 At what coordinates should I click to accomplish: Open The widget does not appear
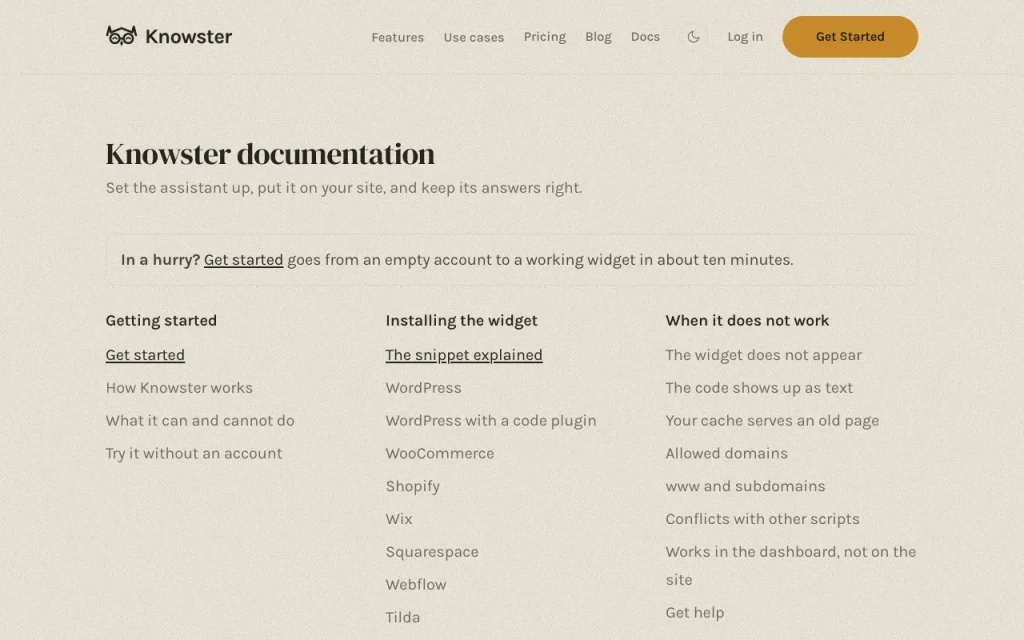pyautogui.click(x=763, y=355)
